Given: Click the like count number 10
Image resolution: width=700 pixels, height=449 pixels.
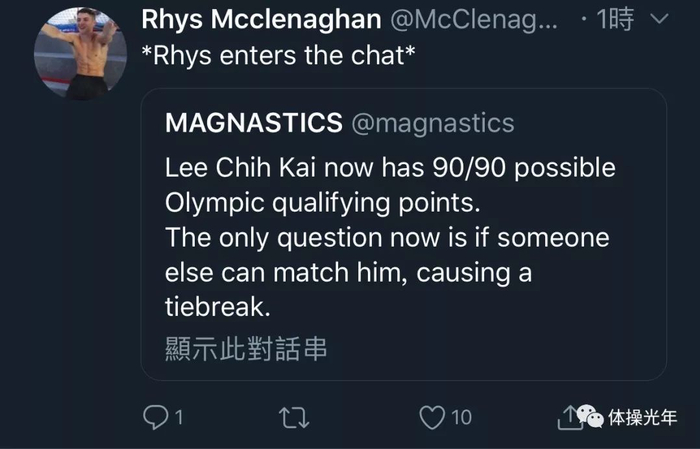Looking at the screenshot, I should 461,416.
